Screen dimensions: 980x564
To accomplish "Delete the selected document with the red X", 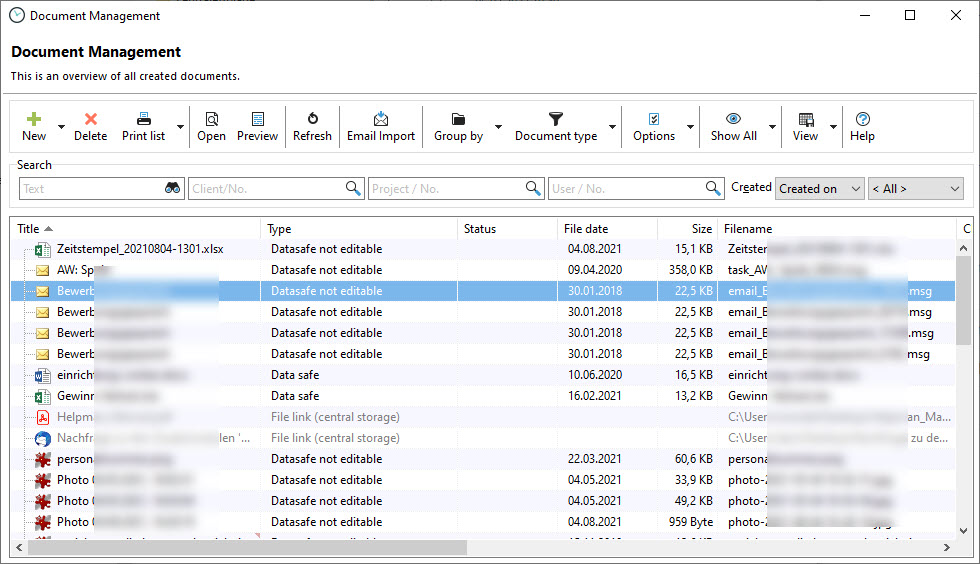I will point(91,119).
